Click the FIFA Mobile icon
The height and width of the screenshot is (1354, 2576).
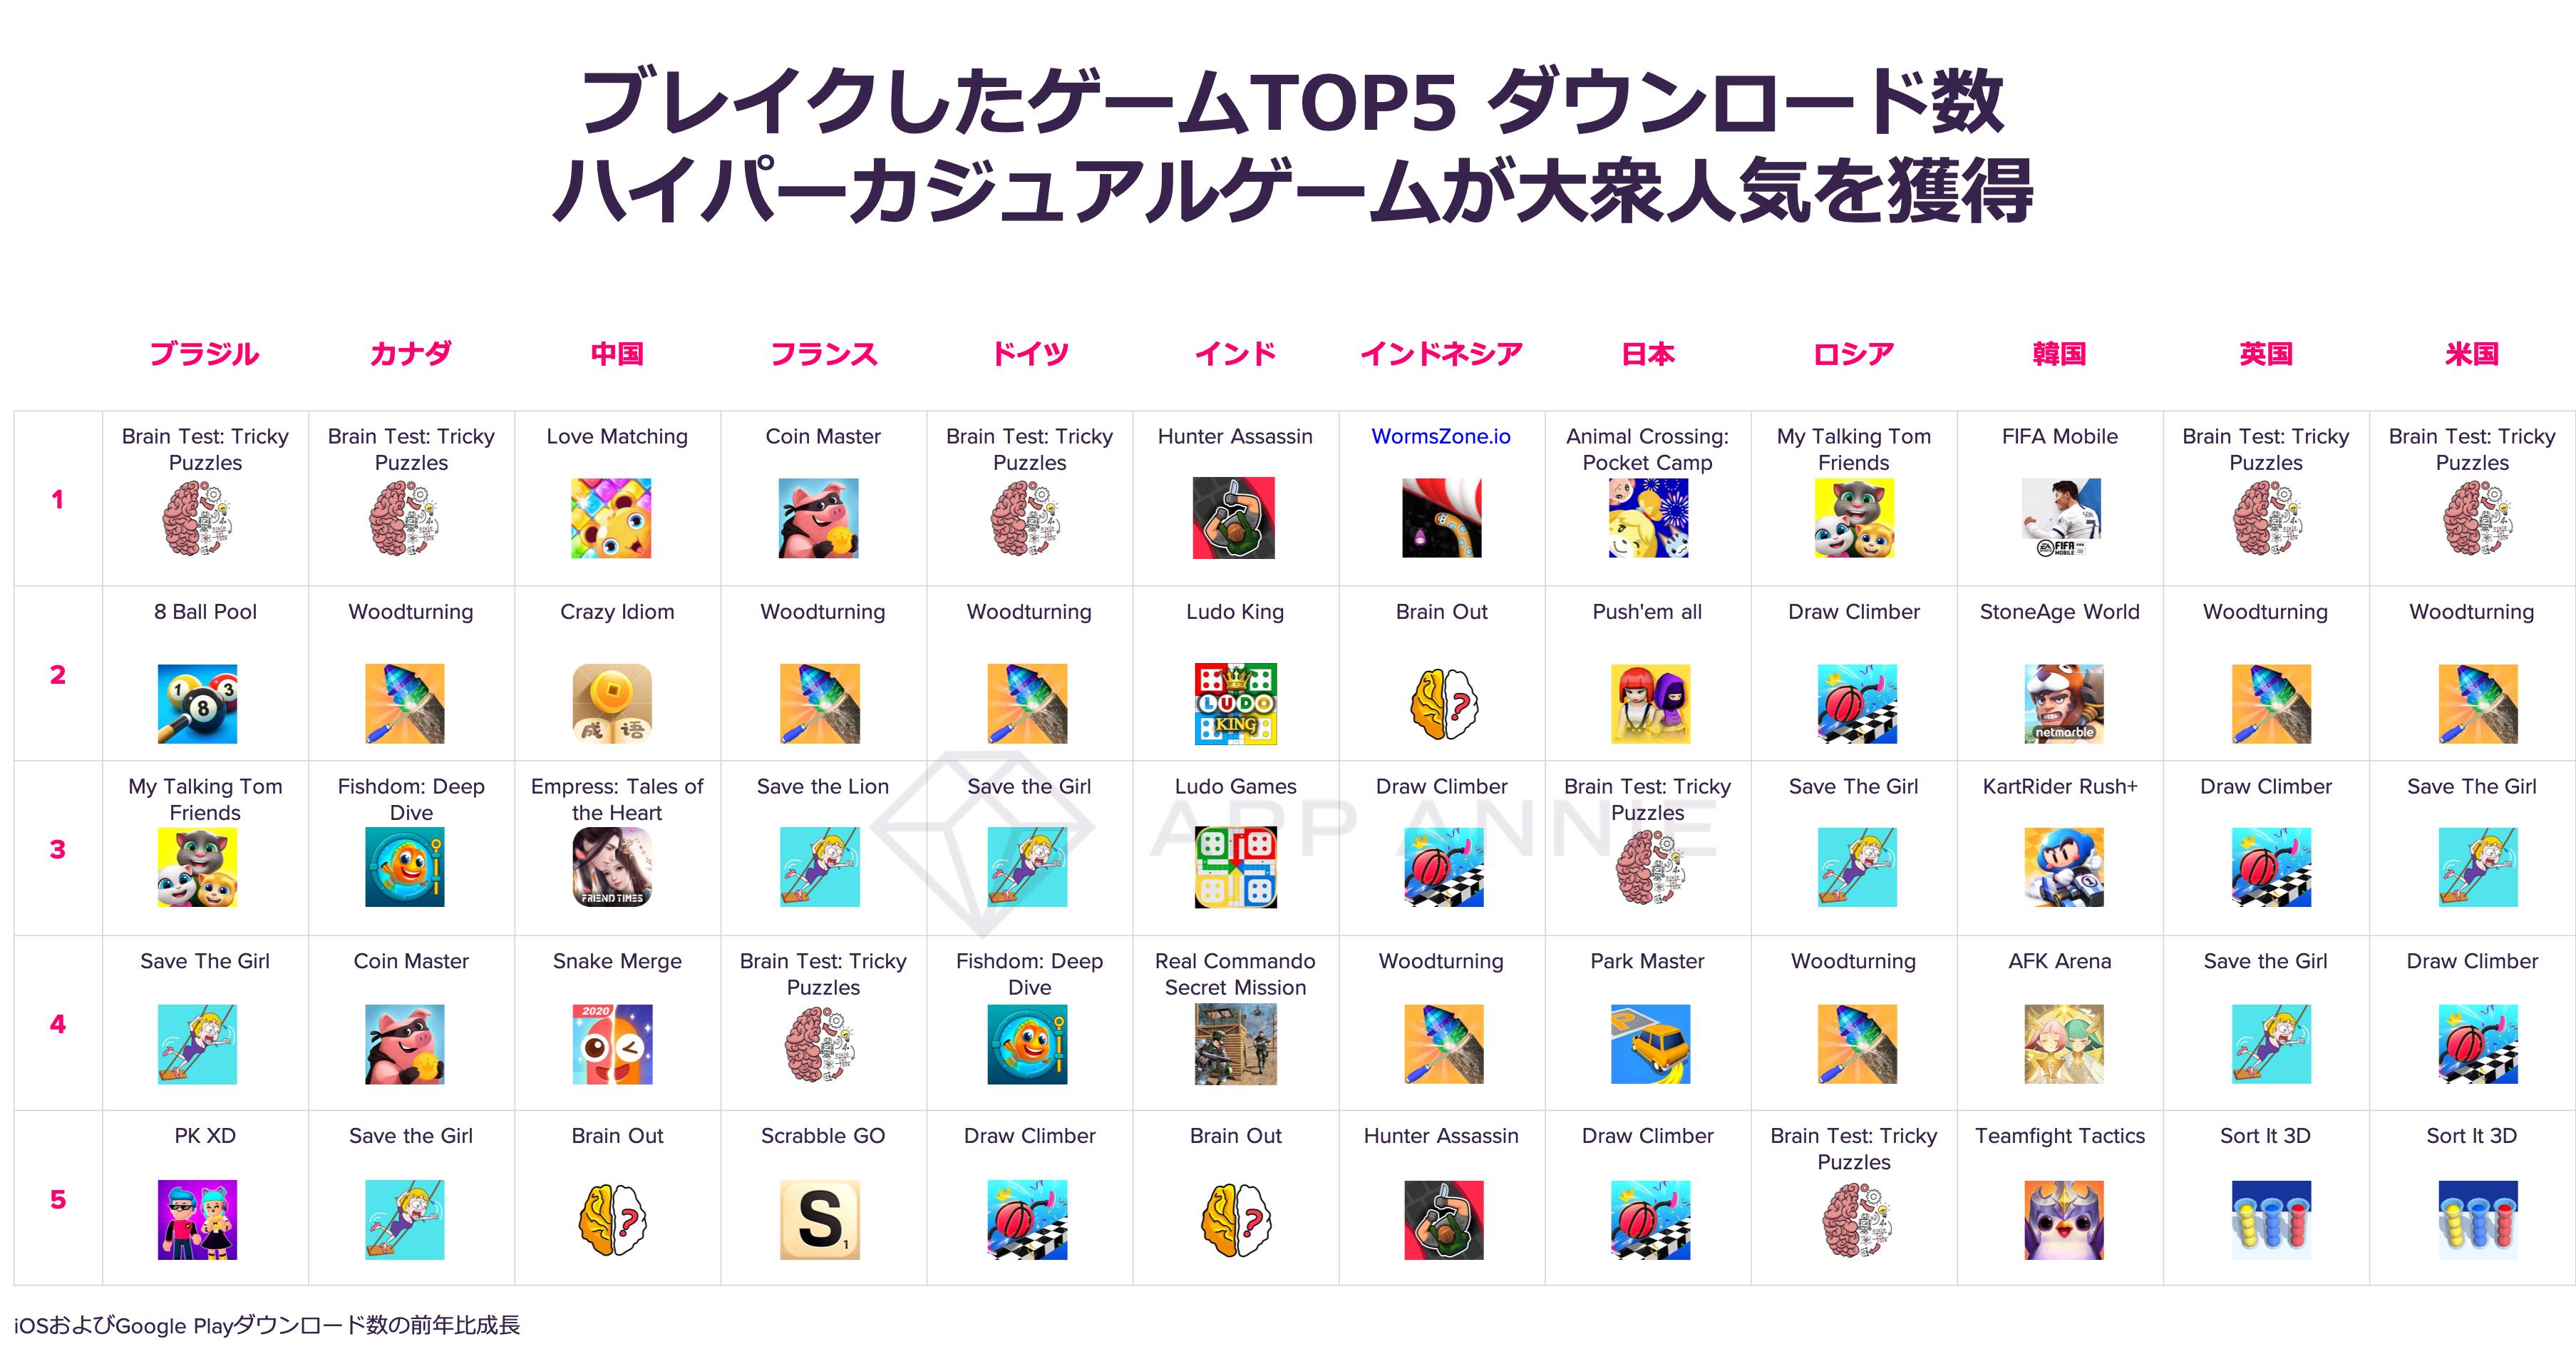[2061, 518]
